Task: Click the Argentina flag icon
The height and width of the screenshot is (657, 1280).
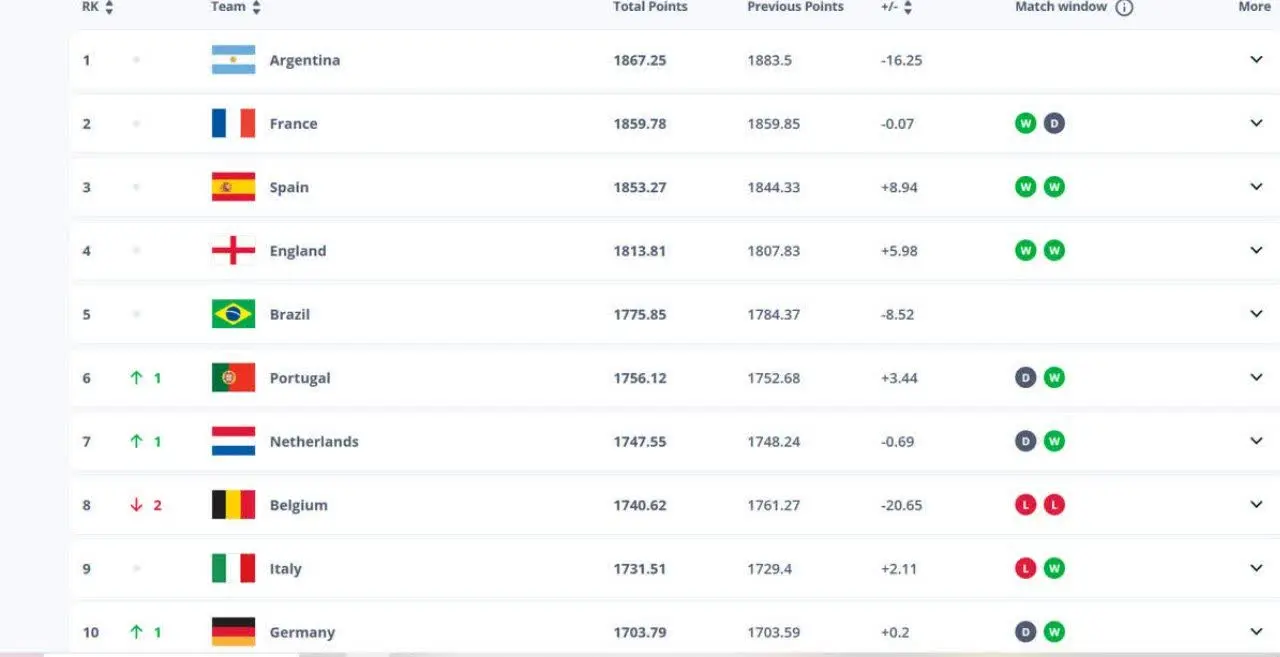Action: [x=233, y=60]
